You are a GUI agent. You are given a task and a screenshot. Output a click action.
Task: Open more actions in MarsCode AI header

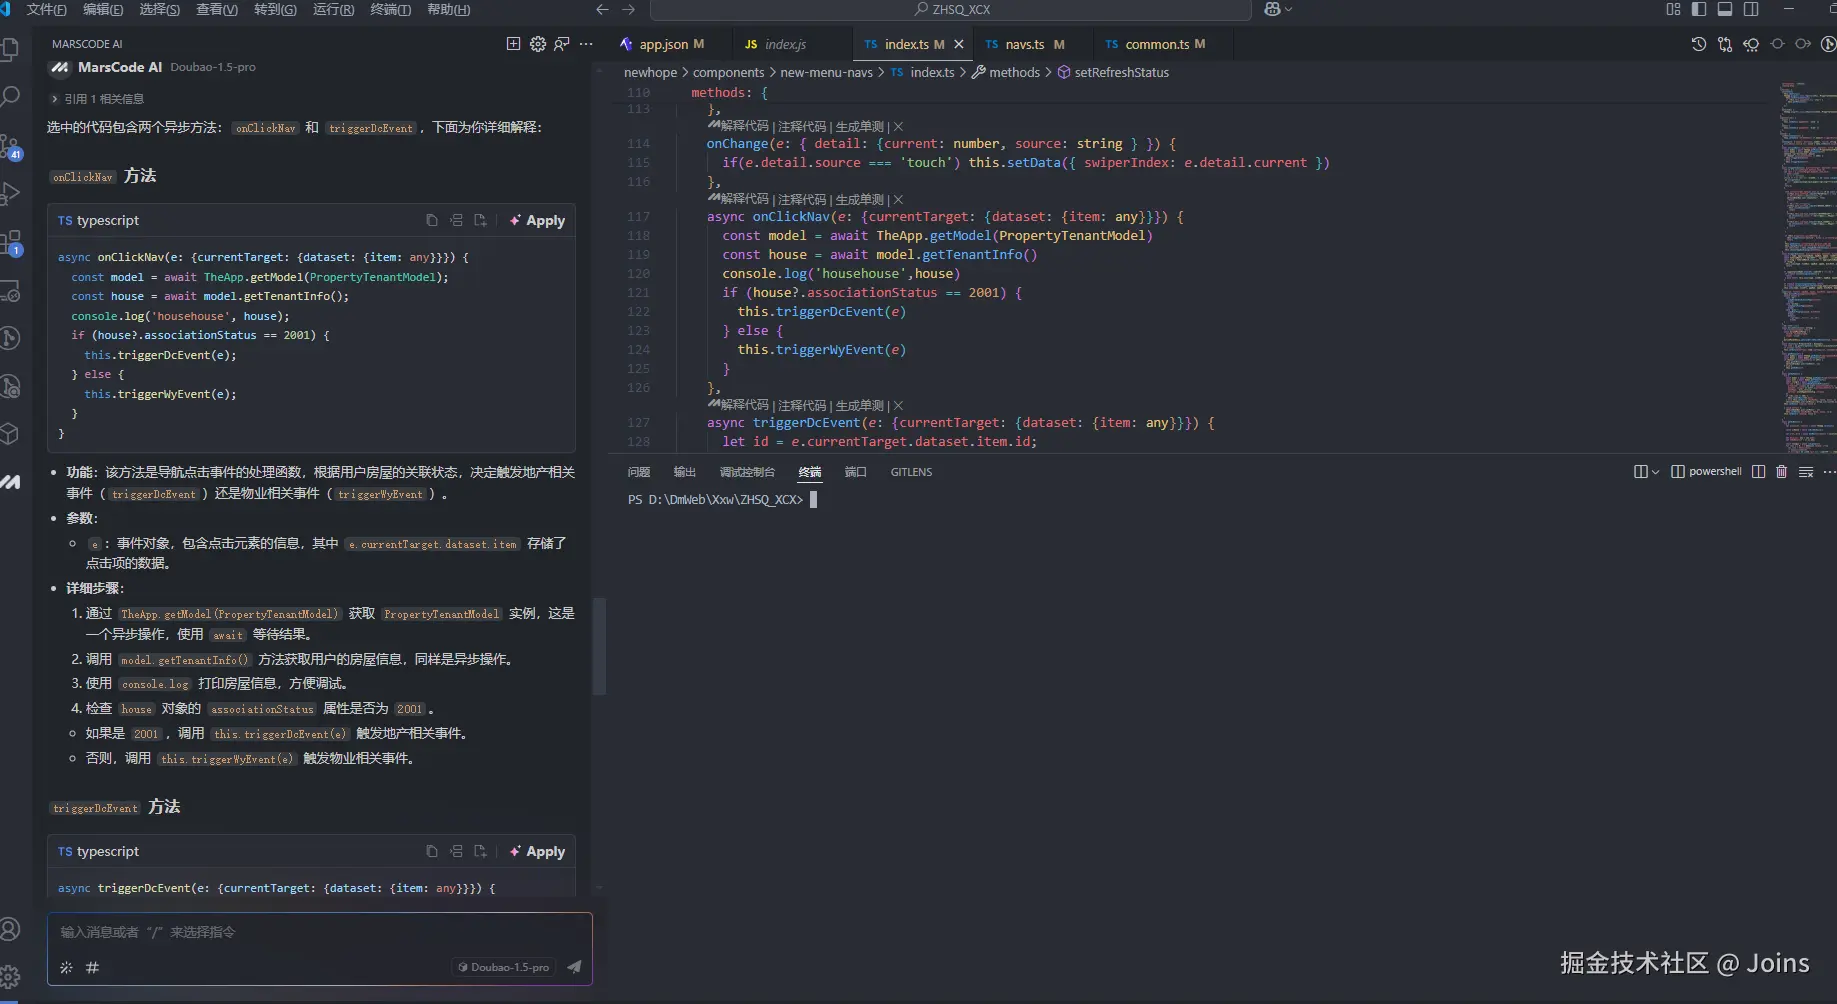click(x=586, y=44)
